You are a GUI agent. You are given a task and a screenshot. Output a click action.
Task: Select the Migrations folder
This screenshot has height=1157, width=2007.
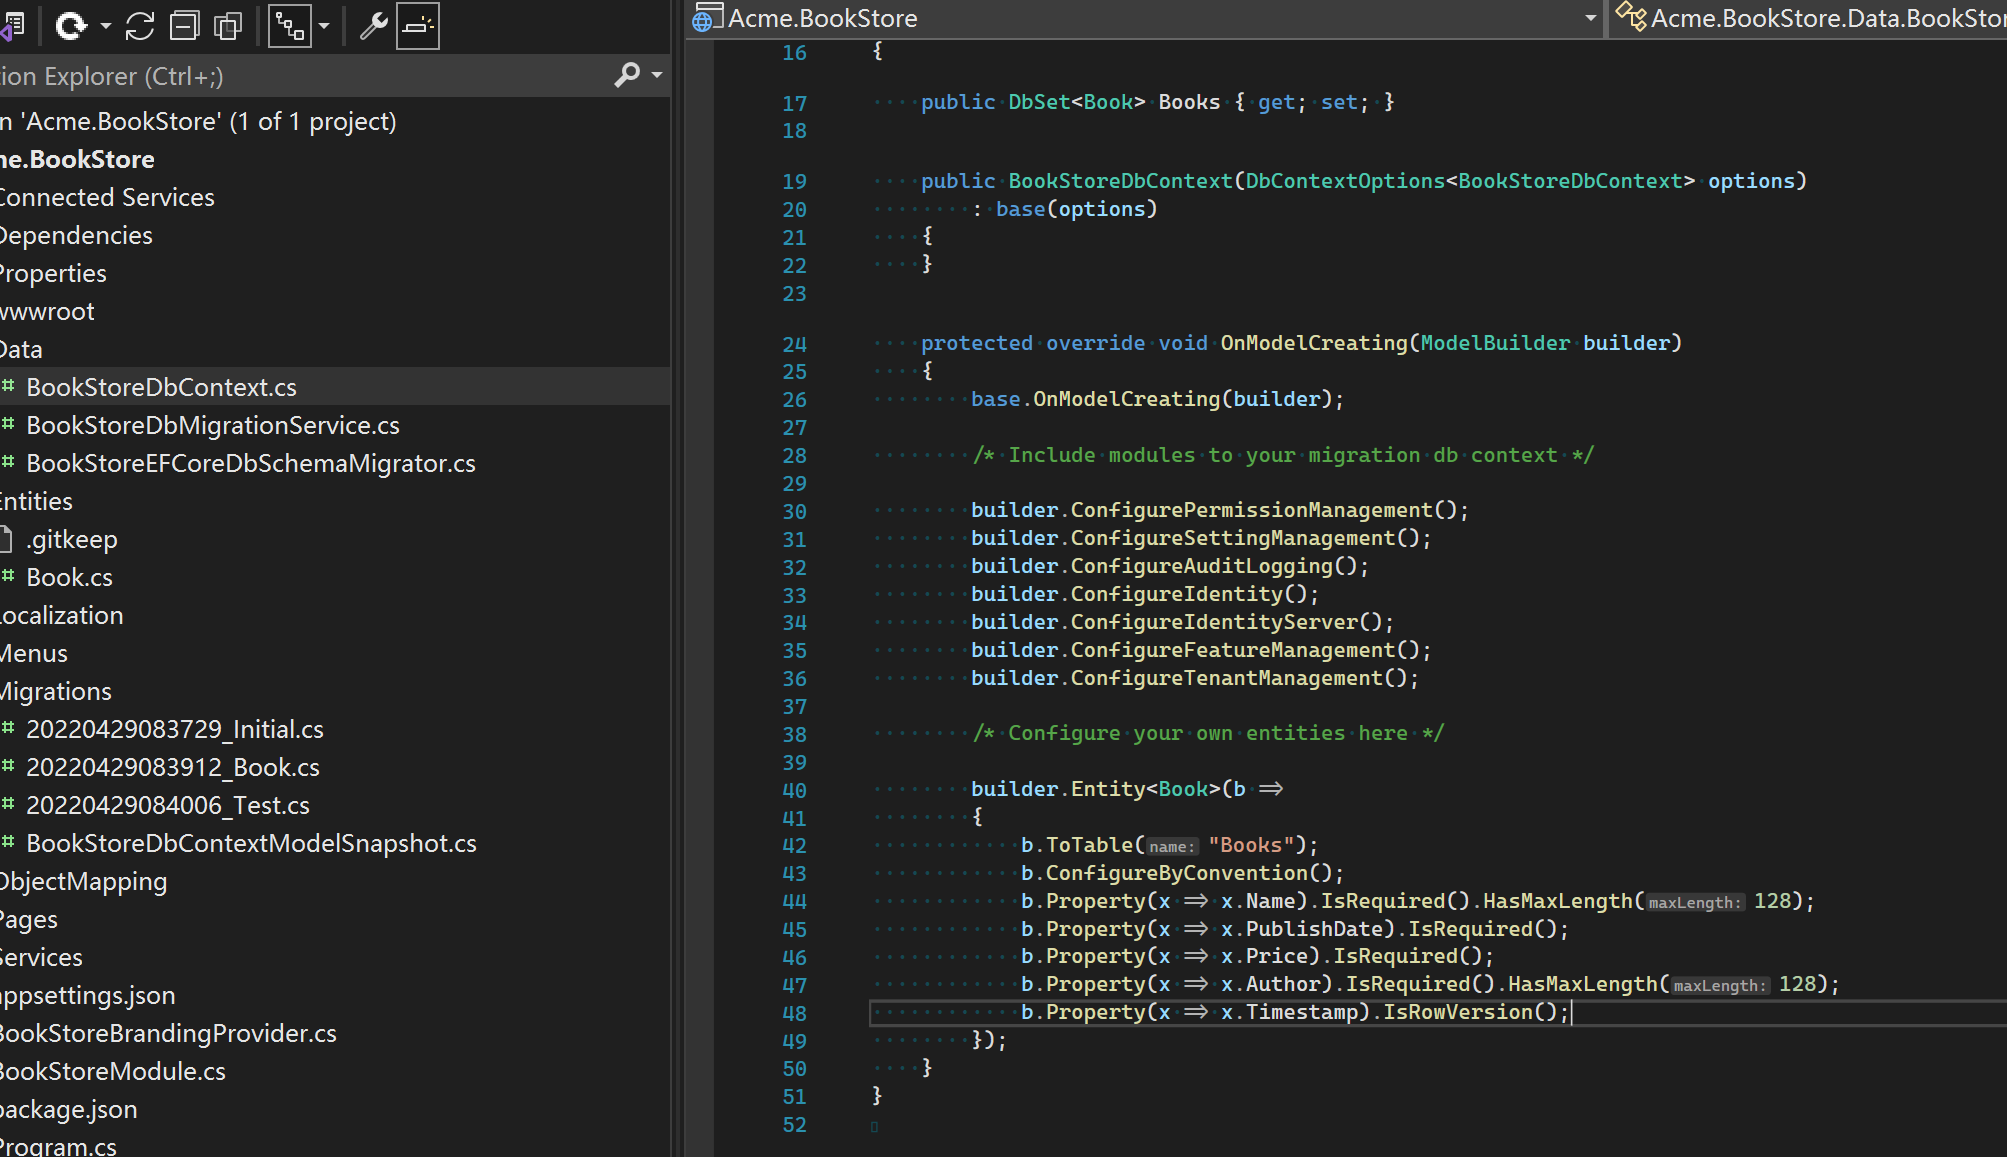point(56,691)
